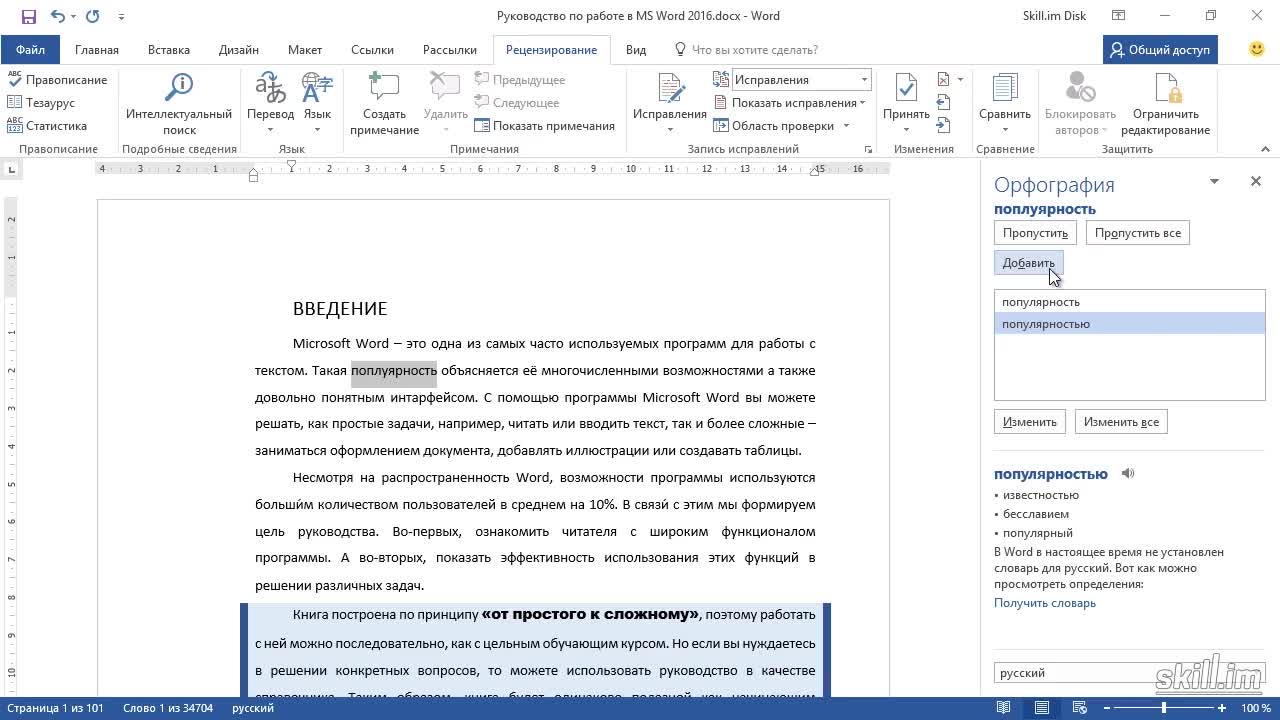Collapse the ribbon with the chevron

1265,150
